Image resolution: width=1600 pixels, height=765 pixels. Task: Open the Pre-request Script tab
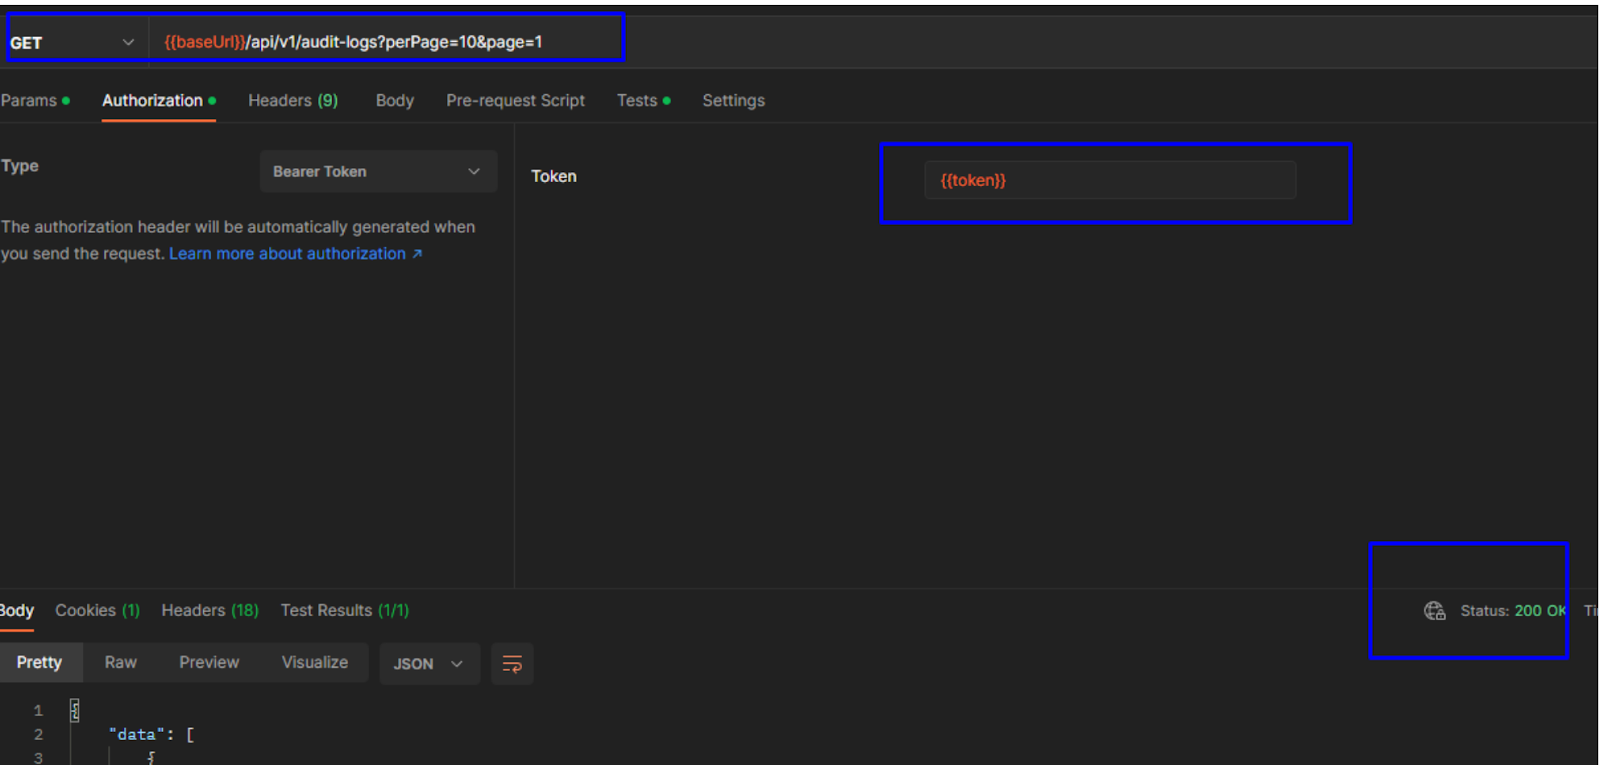click(515, 101)
